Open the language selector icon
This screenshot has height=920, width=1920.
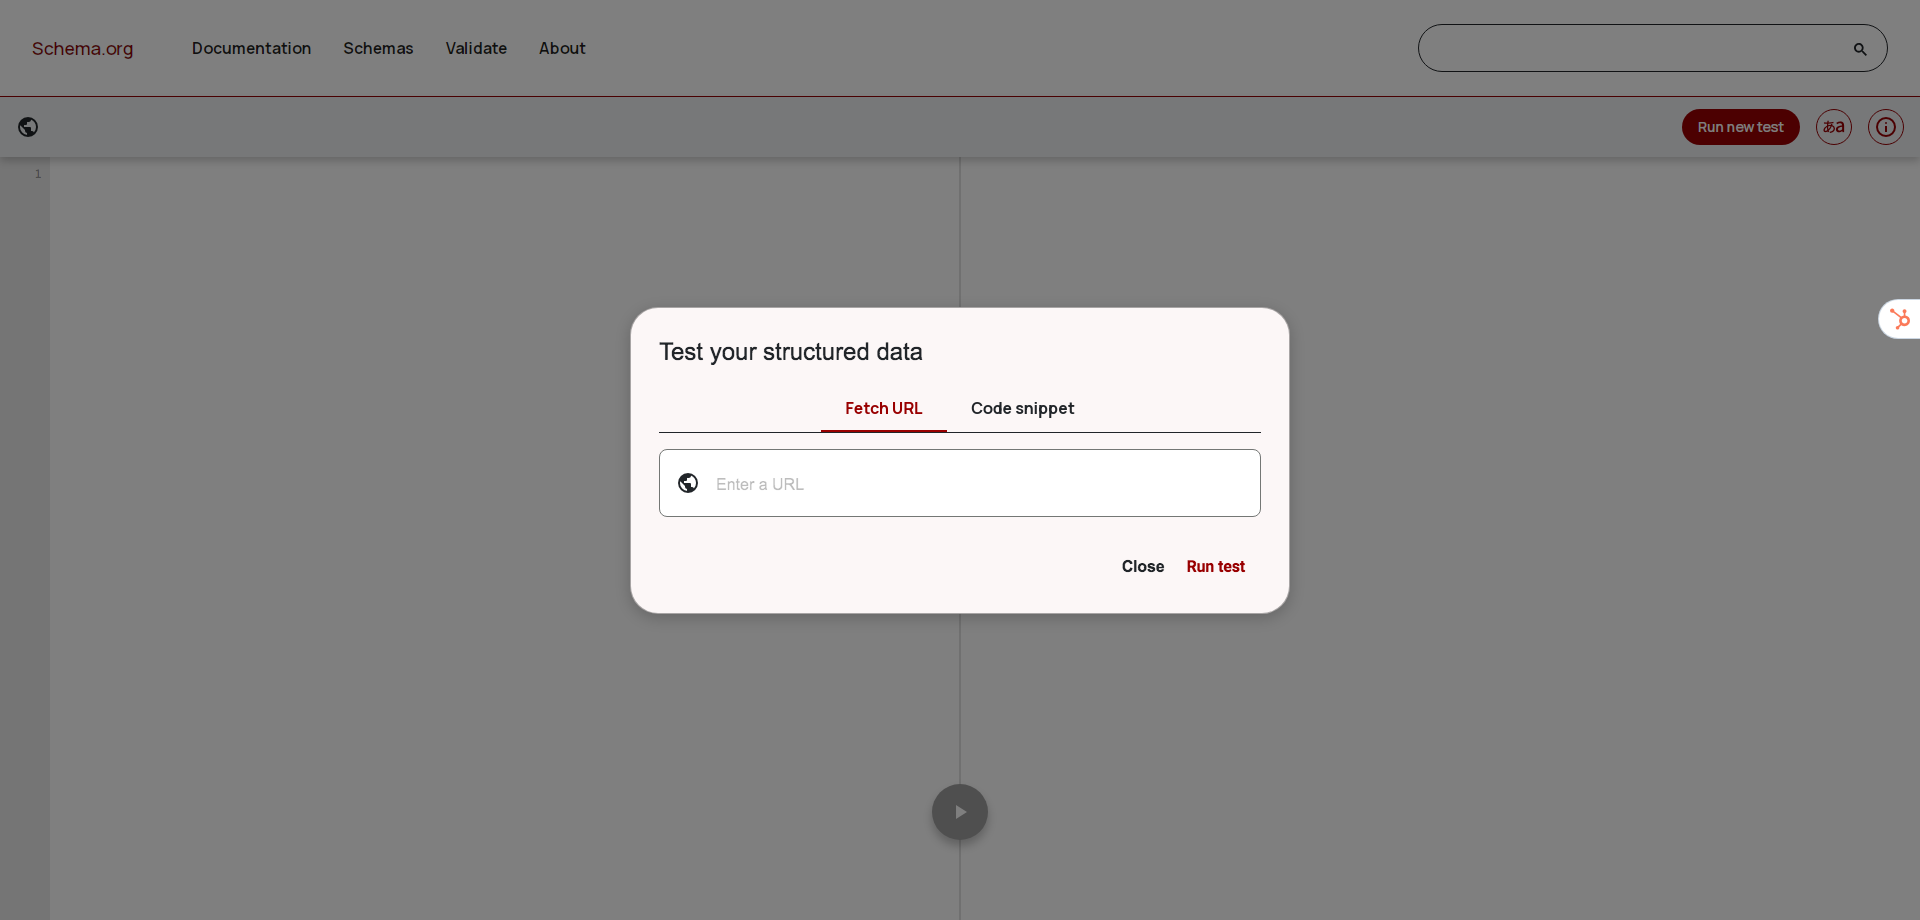1833,127
